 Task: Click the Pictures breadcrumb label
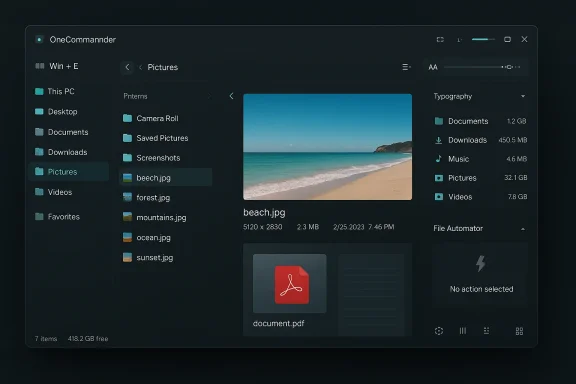[x=163, y=67]
